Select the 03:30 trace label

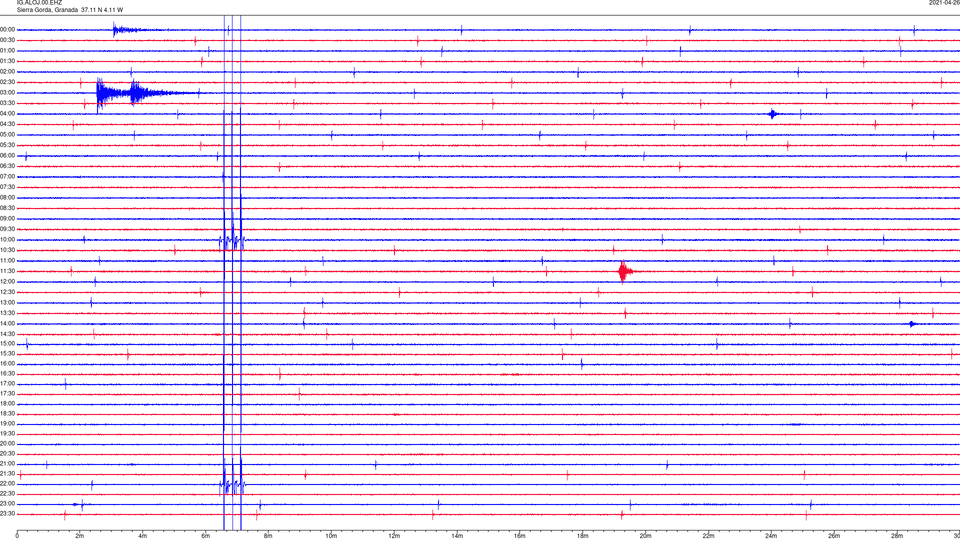tap(8, 103)
